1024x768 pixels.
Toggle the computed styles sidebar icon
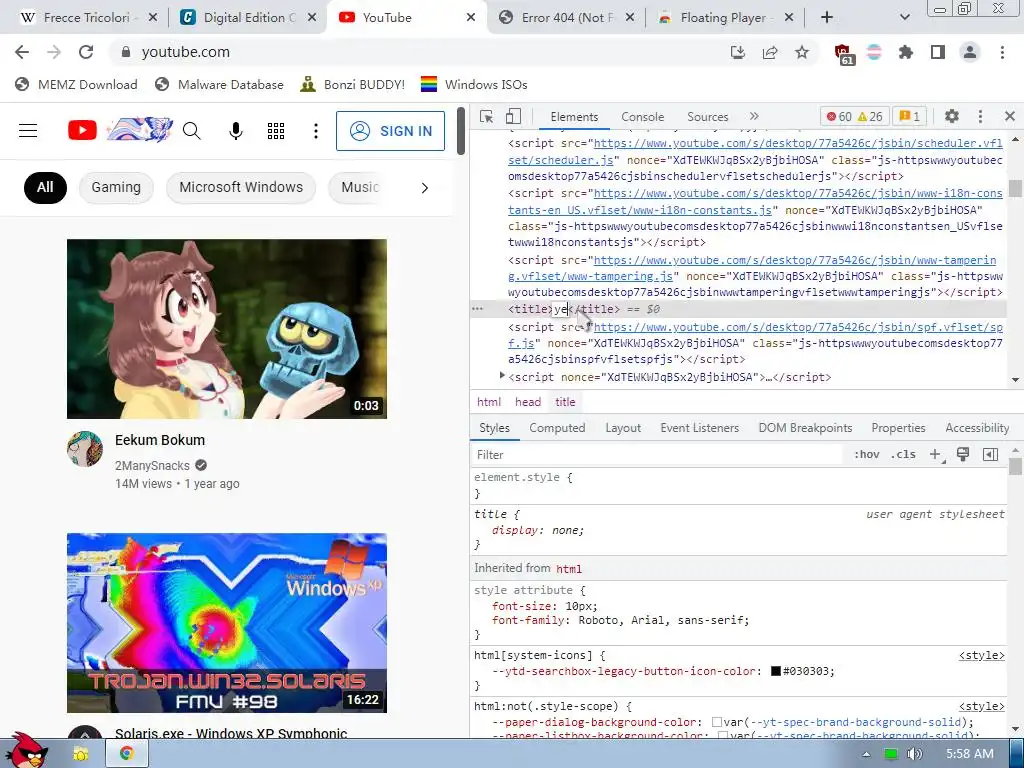click(991, 455)
